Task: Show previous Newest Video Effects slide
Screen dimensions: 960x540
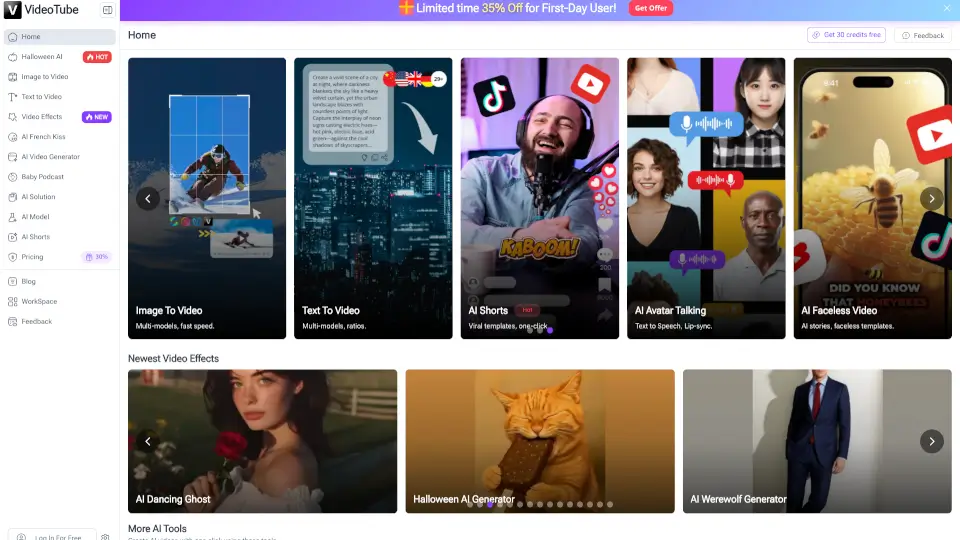Action: click(148, 441)
